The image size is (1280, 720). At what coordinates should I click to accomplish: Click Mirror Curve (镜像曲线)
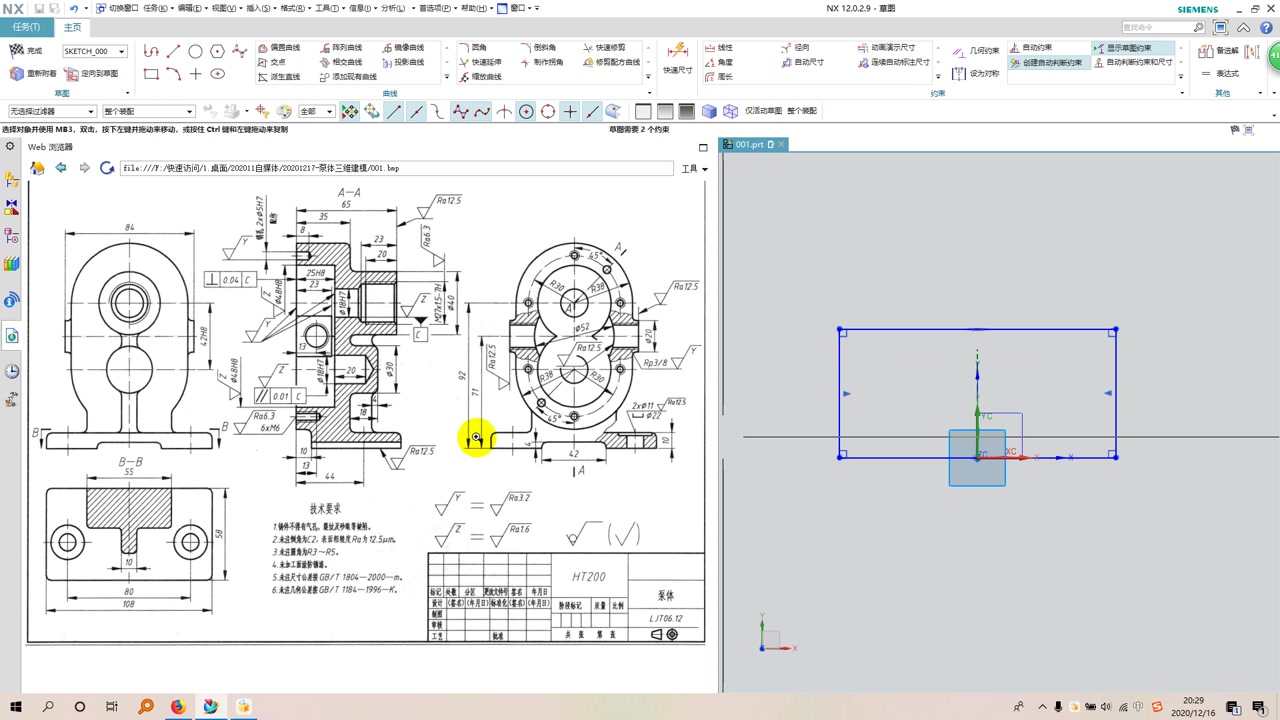pyautogui.click(x=402, y=47)
